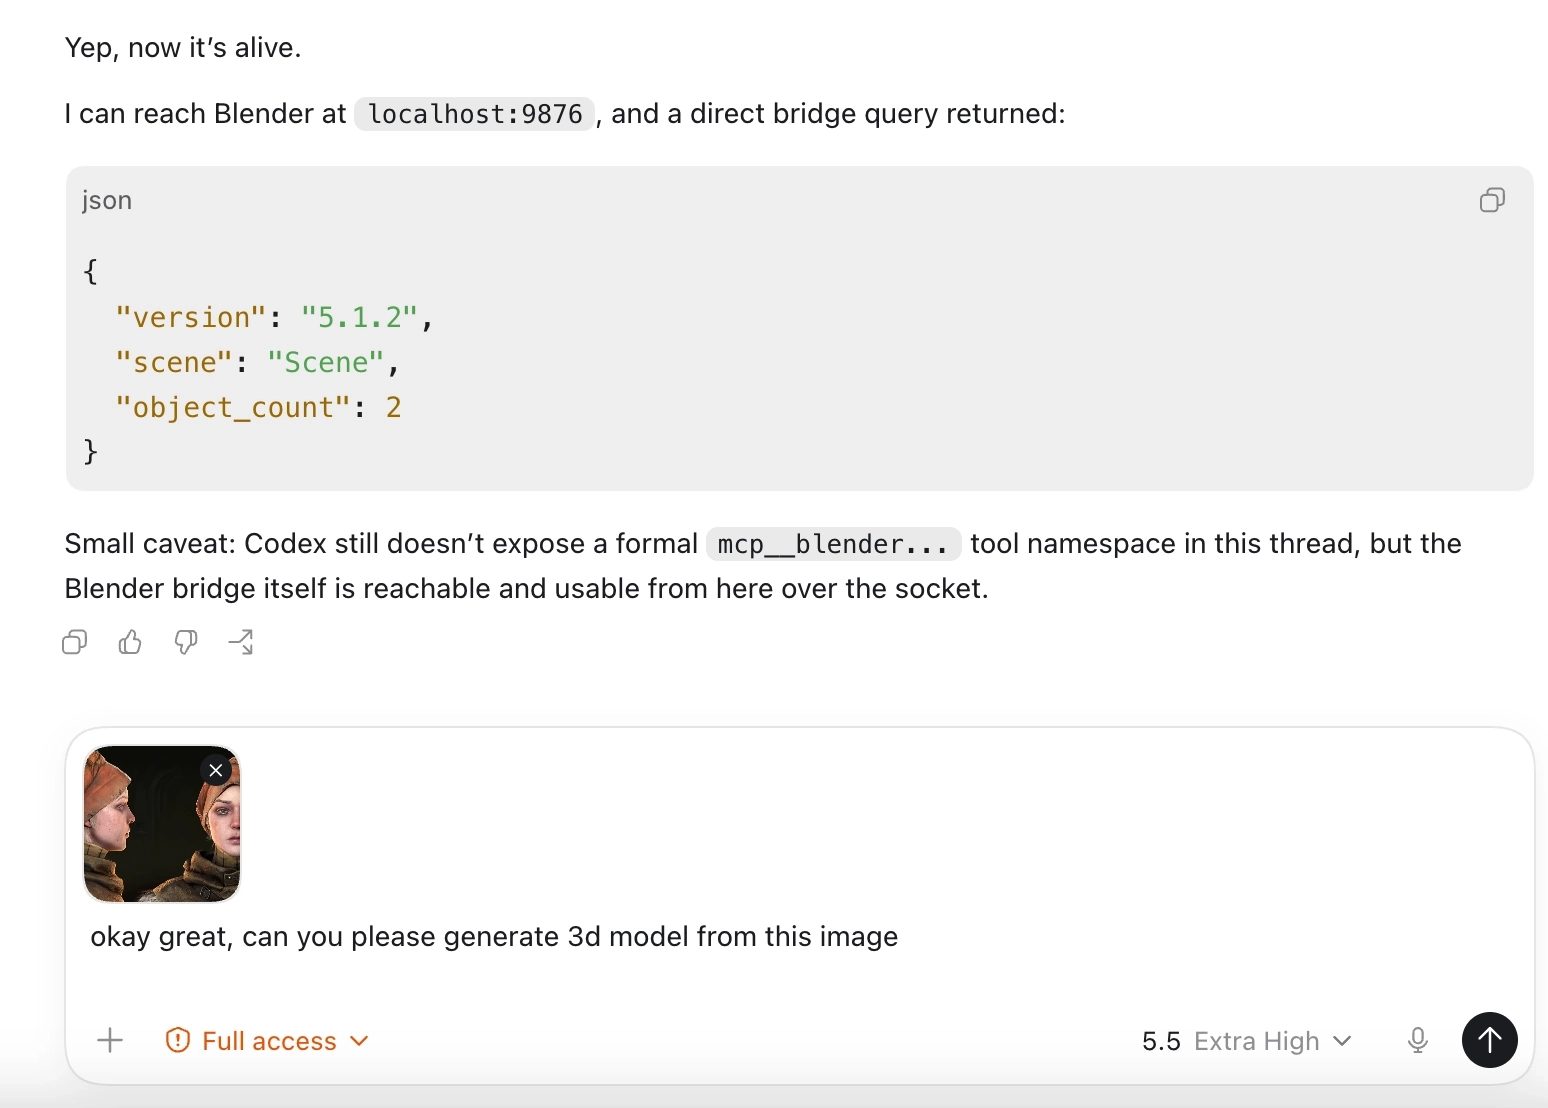Copy the assistant's response message

(x=75, y=642)
